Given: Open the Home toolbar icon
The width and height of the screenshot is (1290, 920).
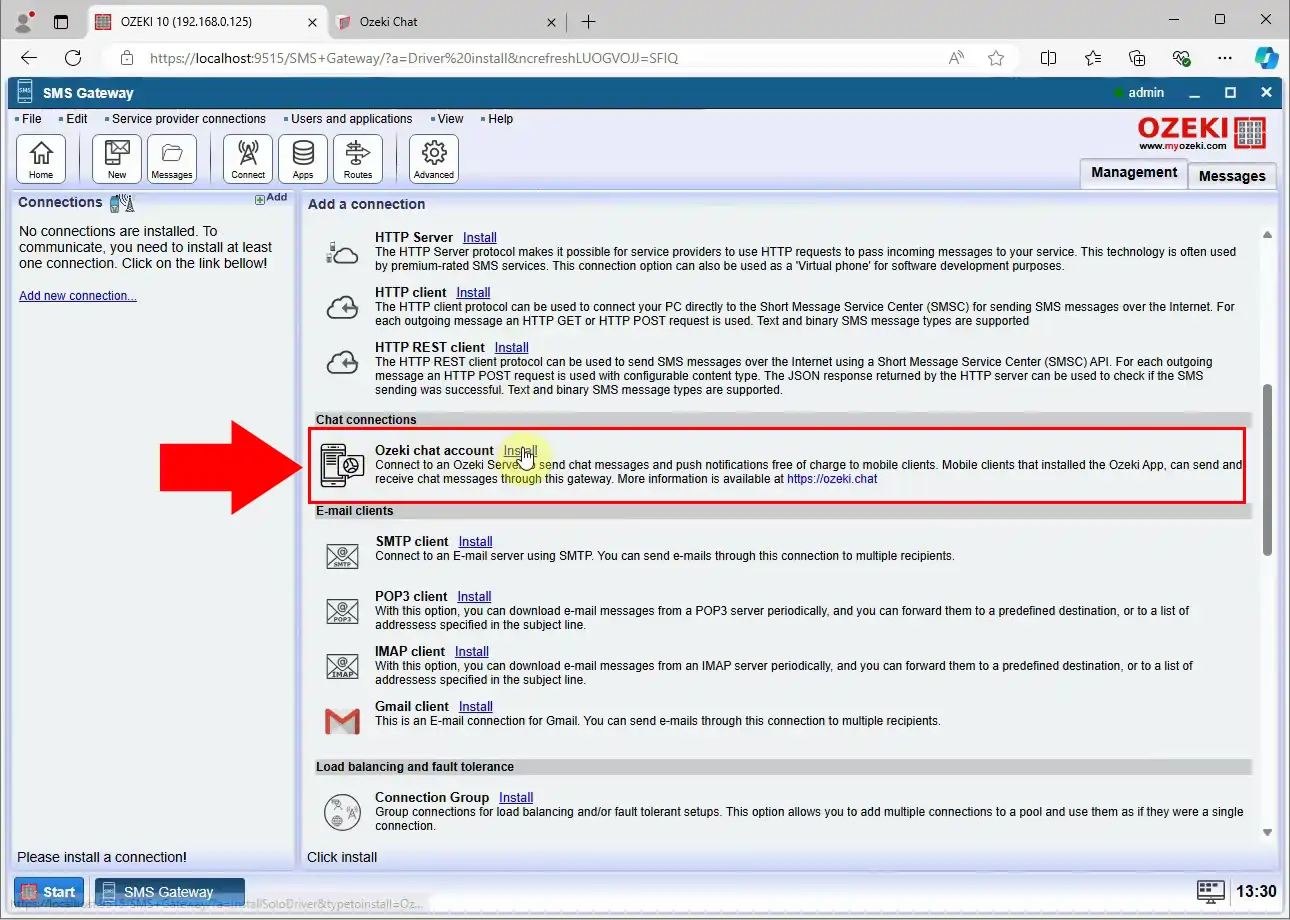Looking at the screenshot, I should click(x=41, y=159).
